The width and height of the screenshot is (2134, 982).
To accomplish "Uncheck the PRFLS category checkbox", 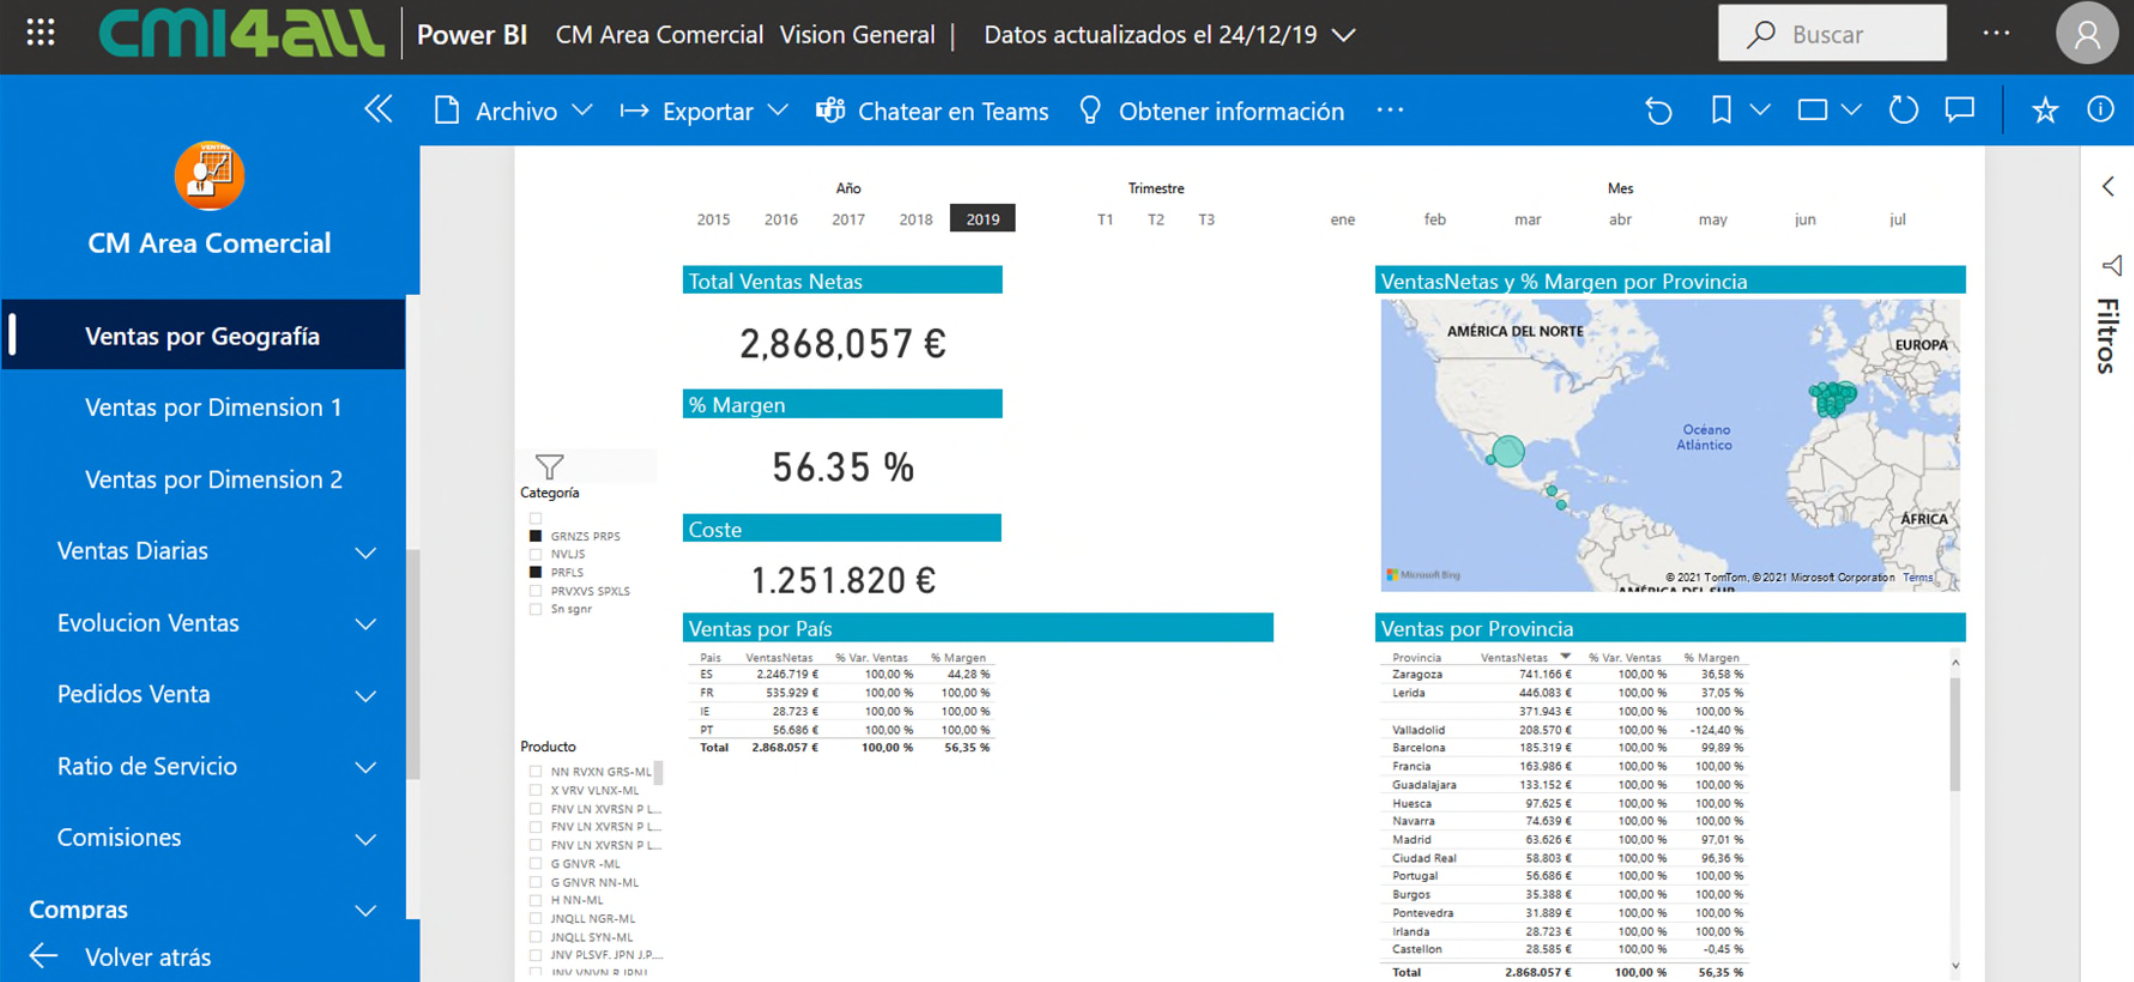I will tap(536, 572).
